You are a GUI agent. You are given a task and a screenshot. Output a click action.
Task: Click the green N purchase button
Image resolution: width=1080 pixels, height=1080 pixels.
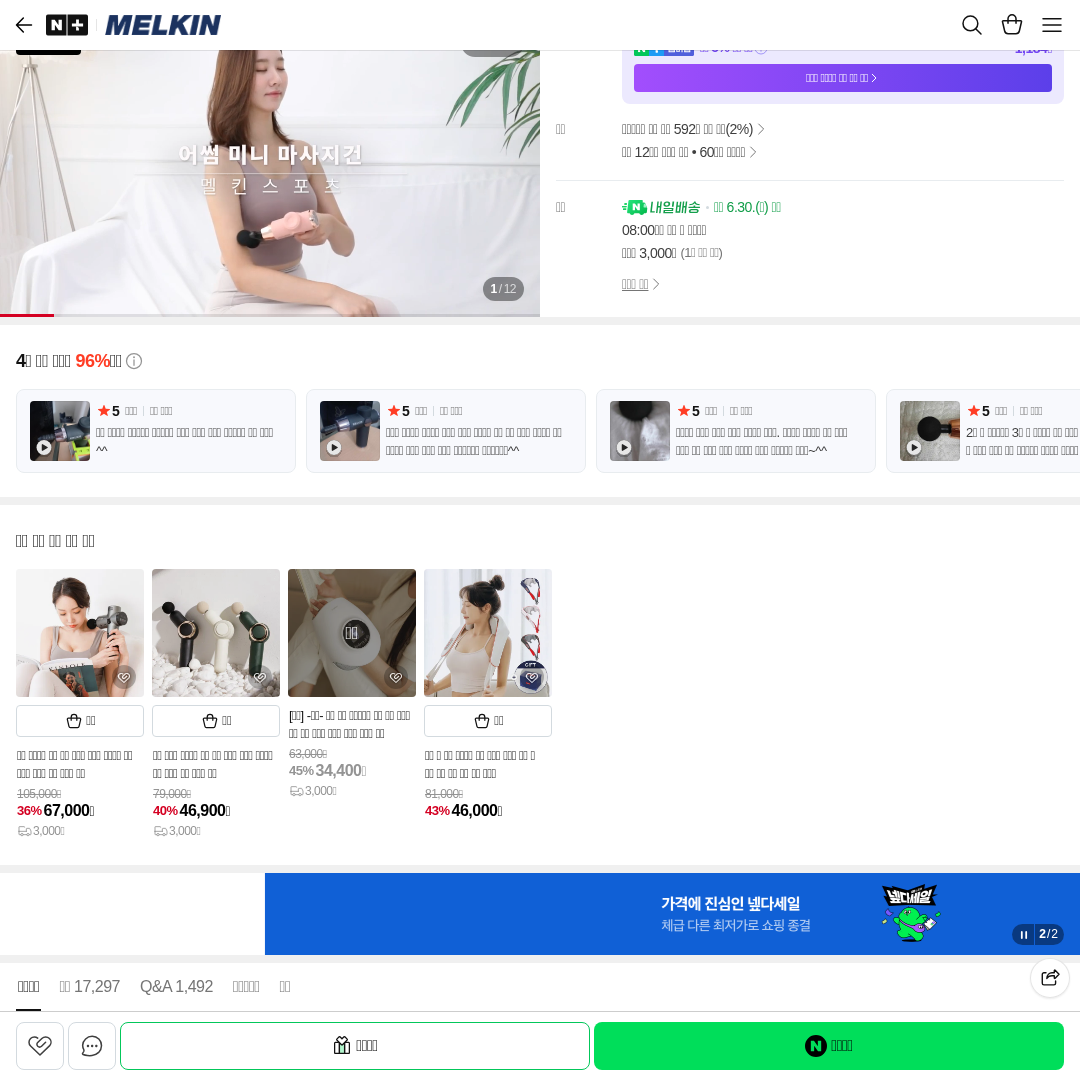coord(829,1046)
